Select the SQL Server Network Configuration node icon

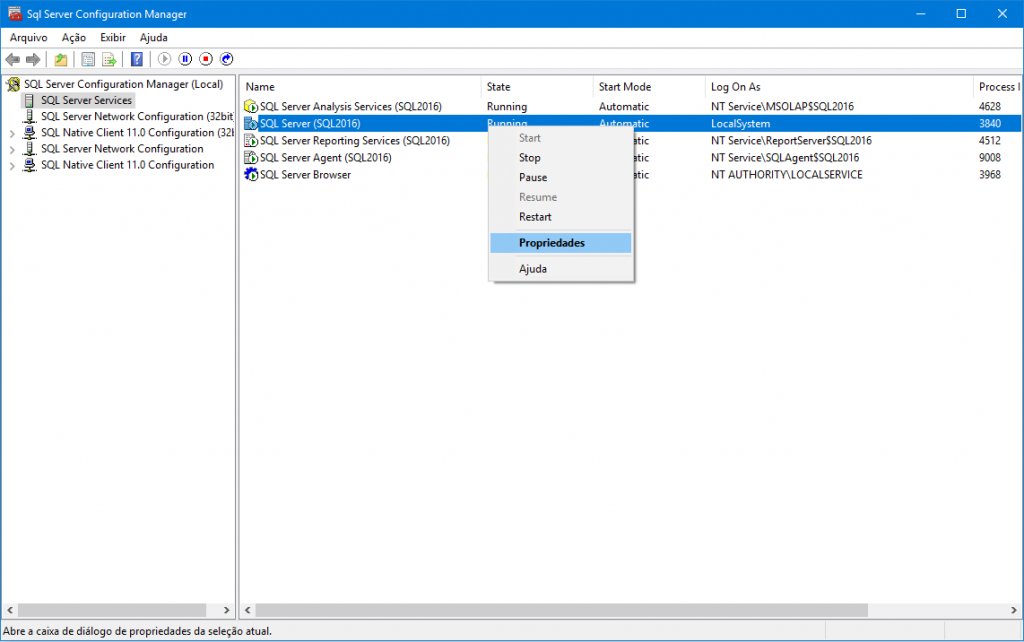[29, 149]
